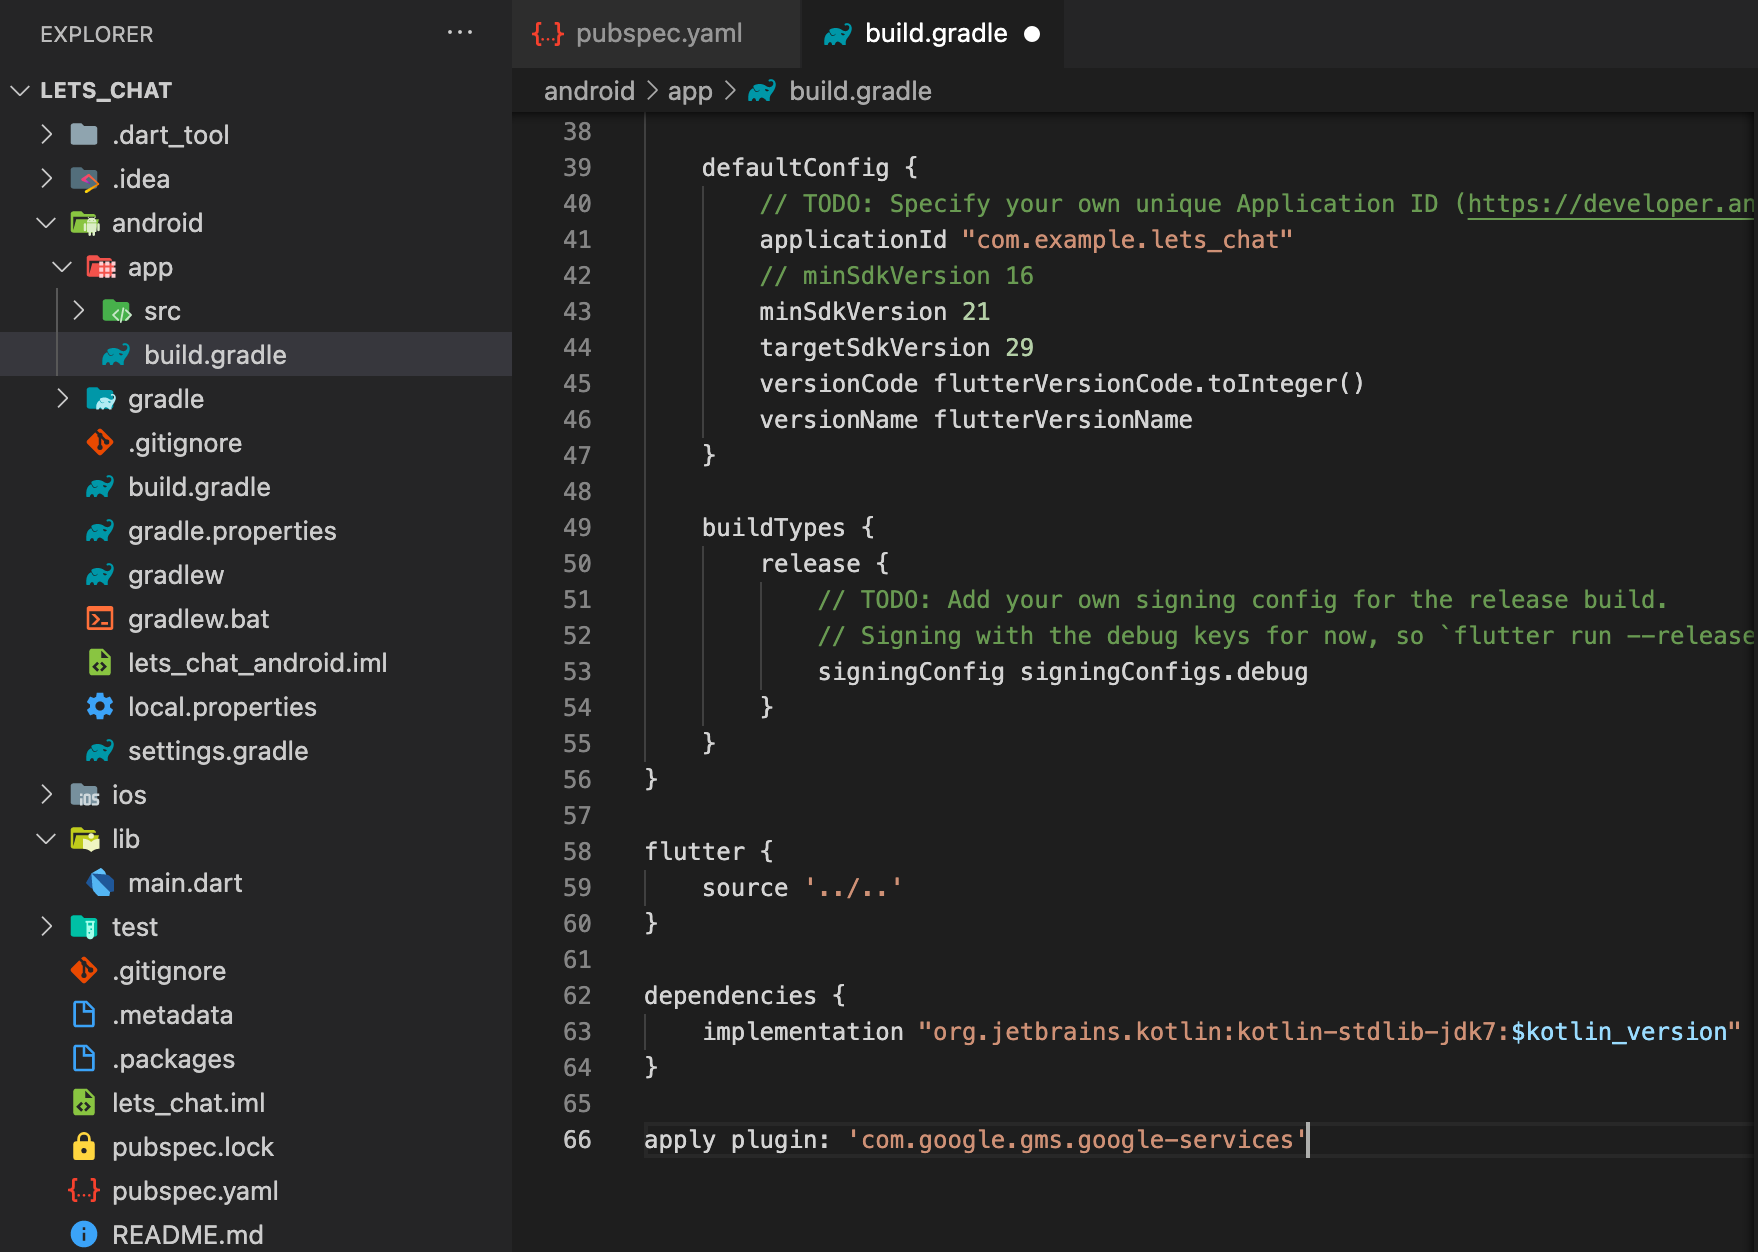Click the ios folder icon
The width and height of the screenshot is (1758, 1252).
(85, 795)
